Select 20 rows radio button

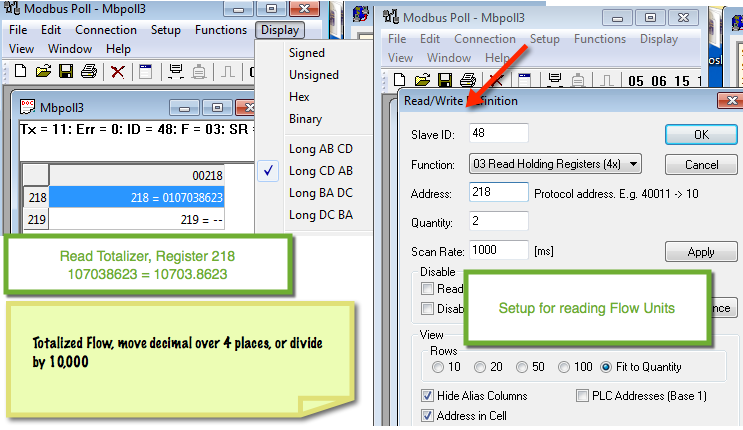[480, 367]
